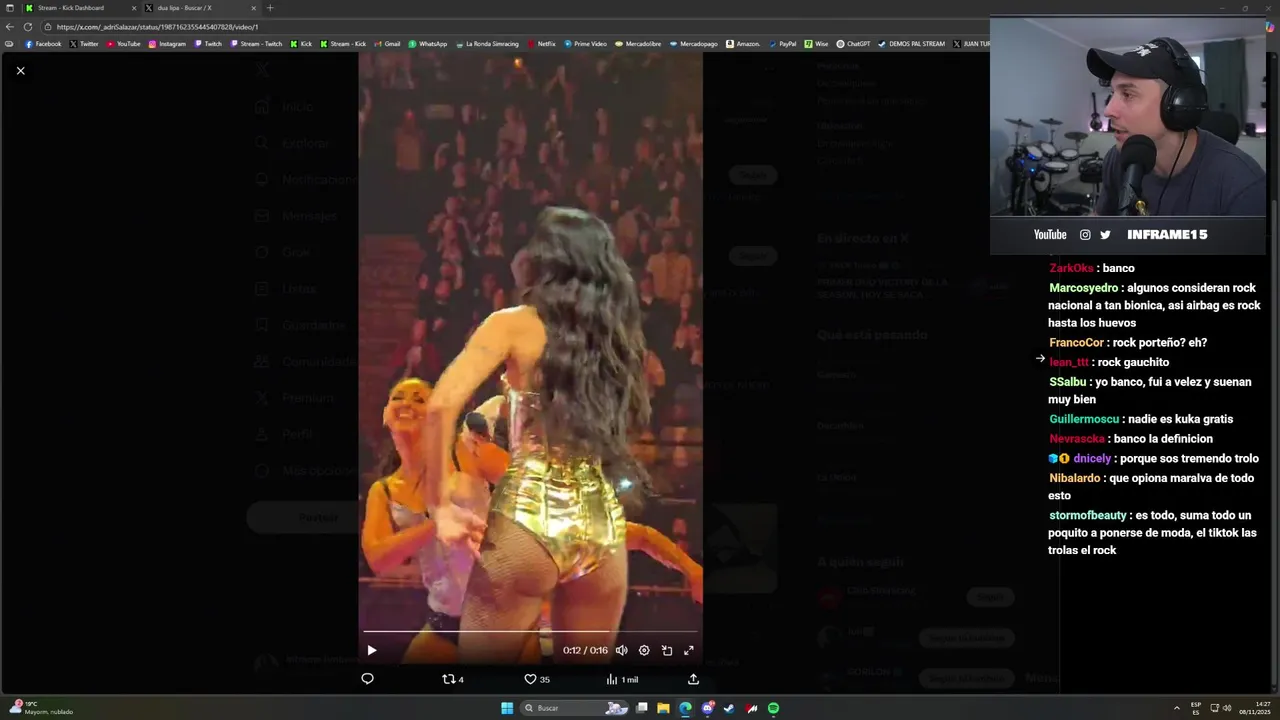
Task: Like the post with 35 likes
Action: 537,679
